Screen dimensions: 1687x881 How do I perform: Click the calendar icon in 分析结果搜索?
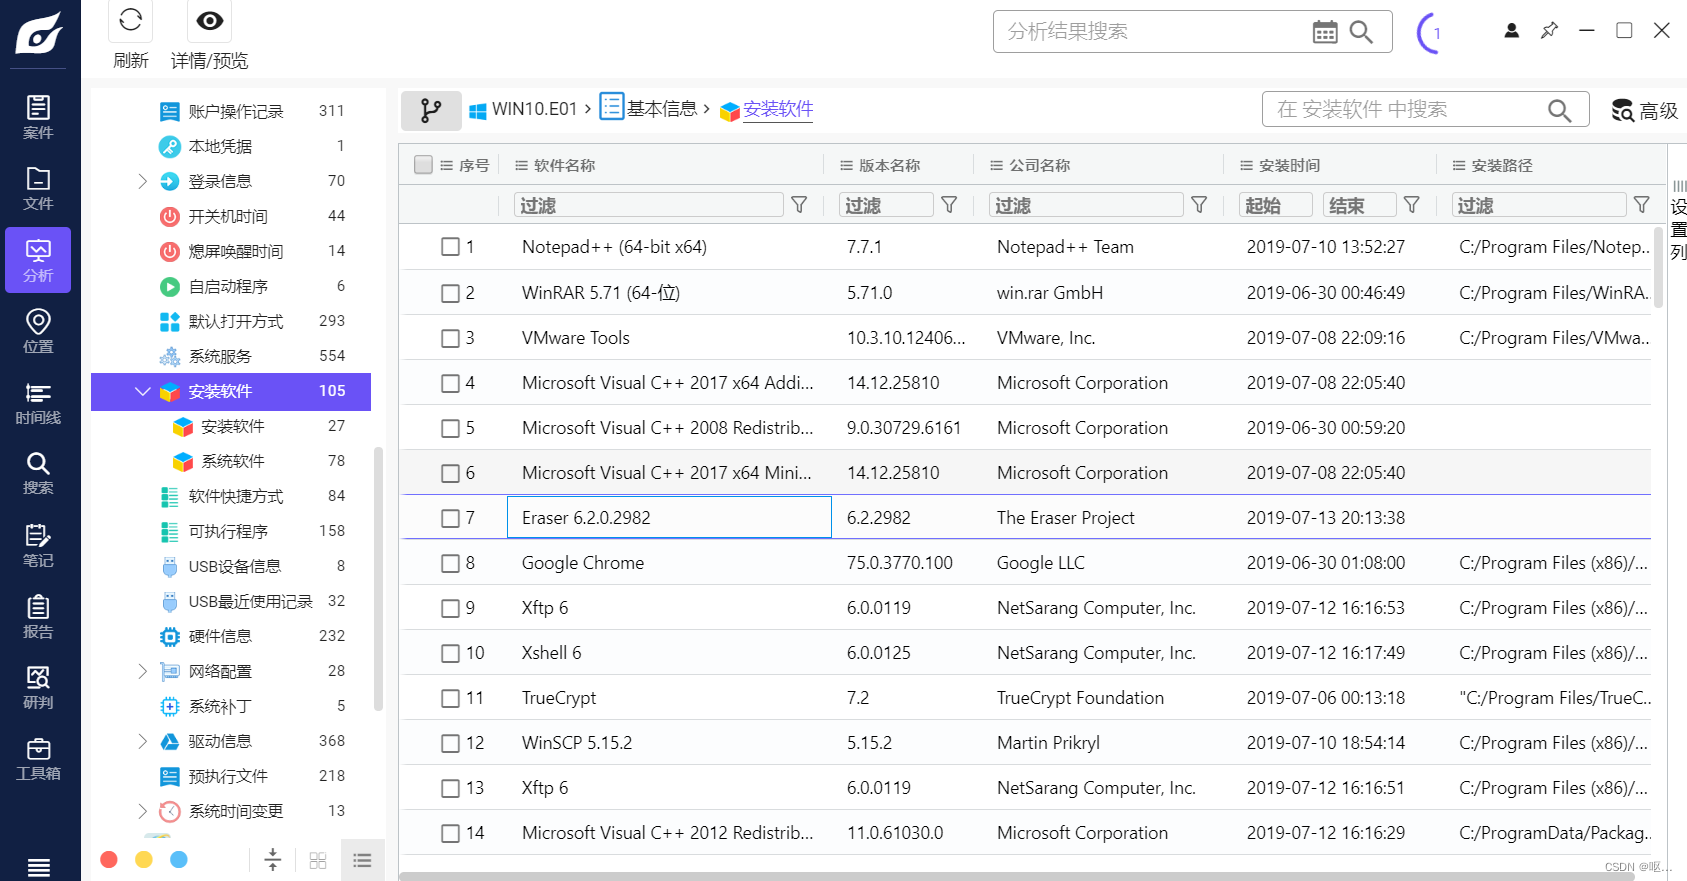[1325, 32]
